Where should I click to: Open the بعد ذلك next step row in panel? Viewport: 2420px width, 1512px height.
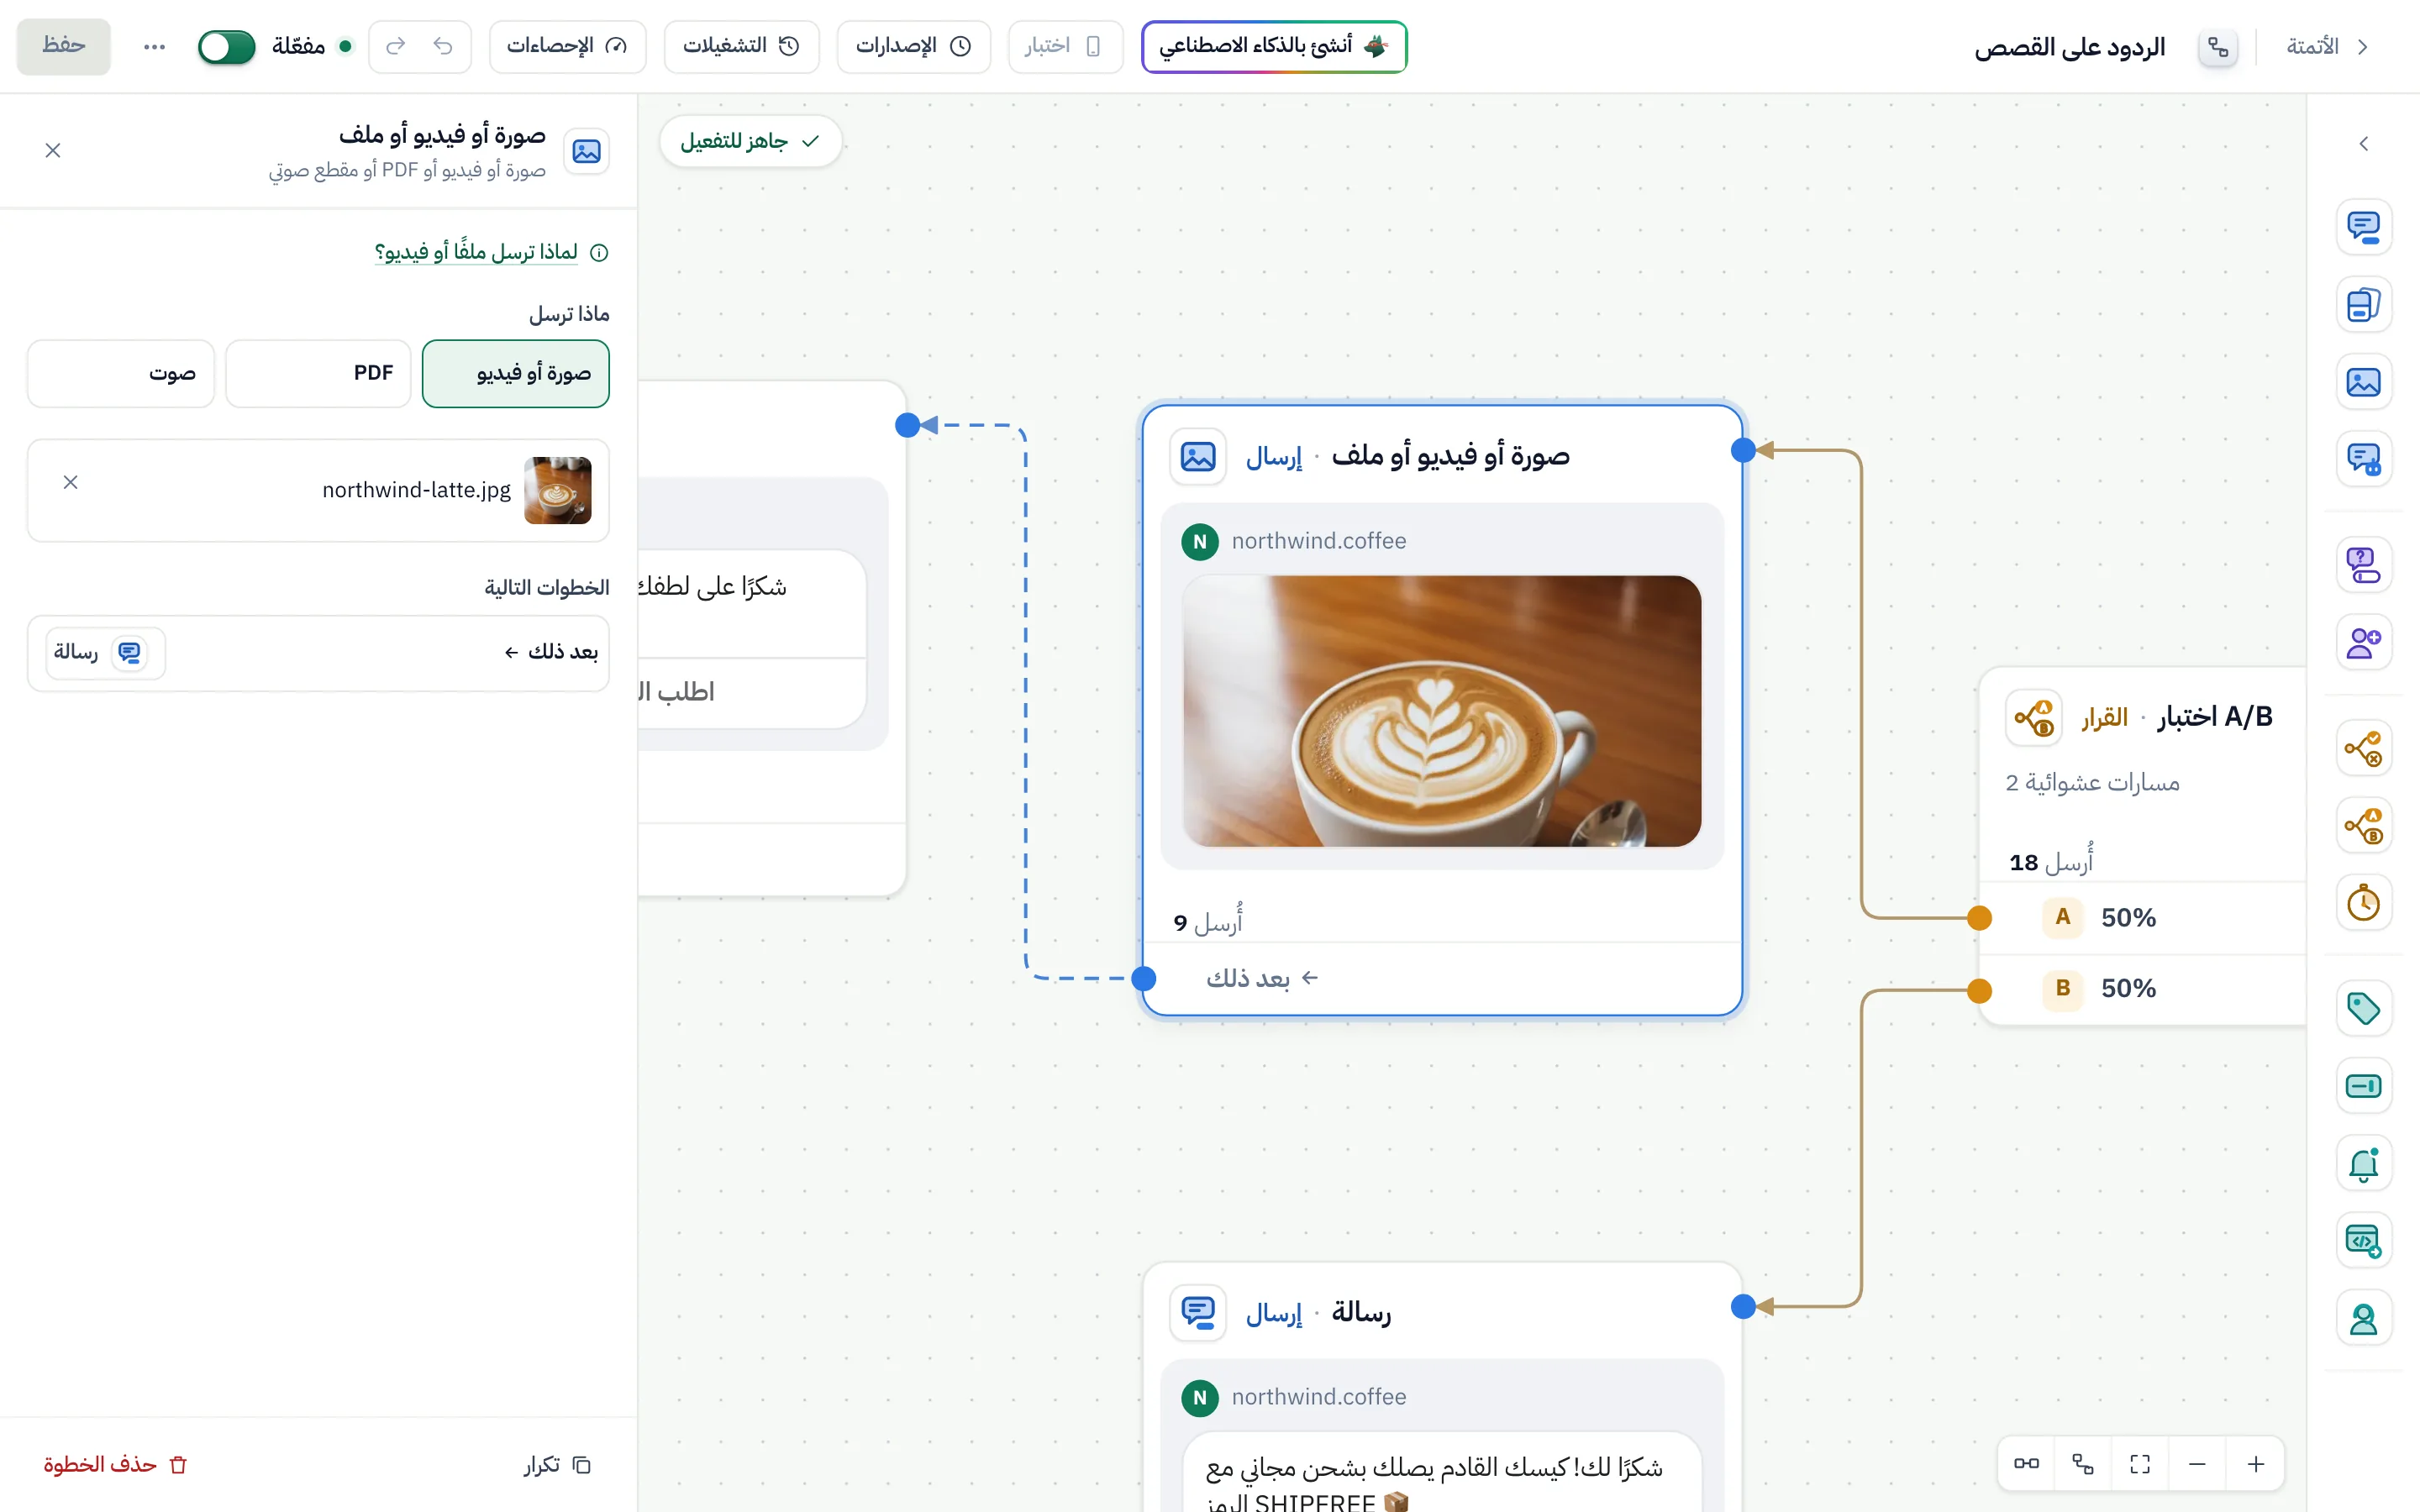(x=318, y=652)
